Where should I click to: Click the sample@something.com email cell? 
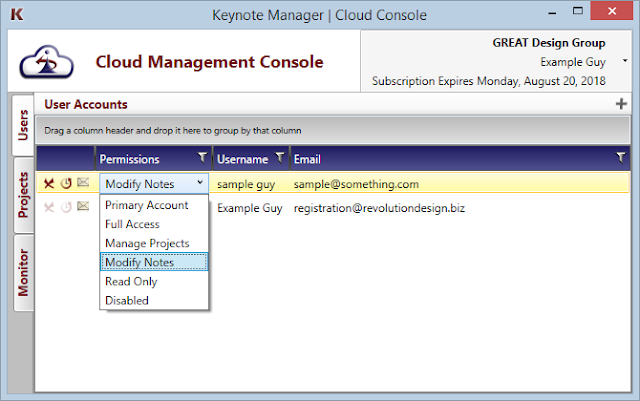click(x=356, y=184)
